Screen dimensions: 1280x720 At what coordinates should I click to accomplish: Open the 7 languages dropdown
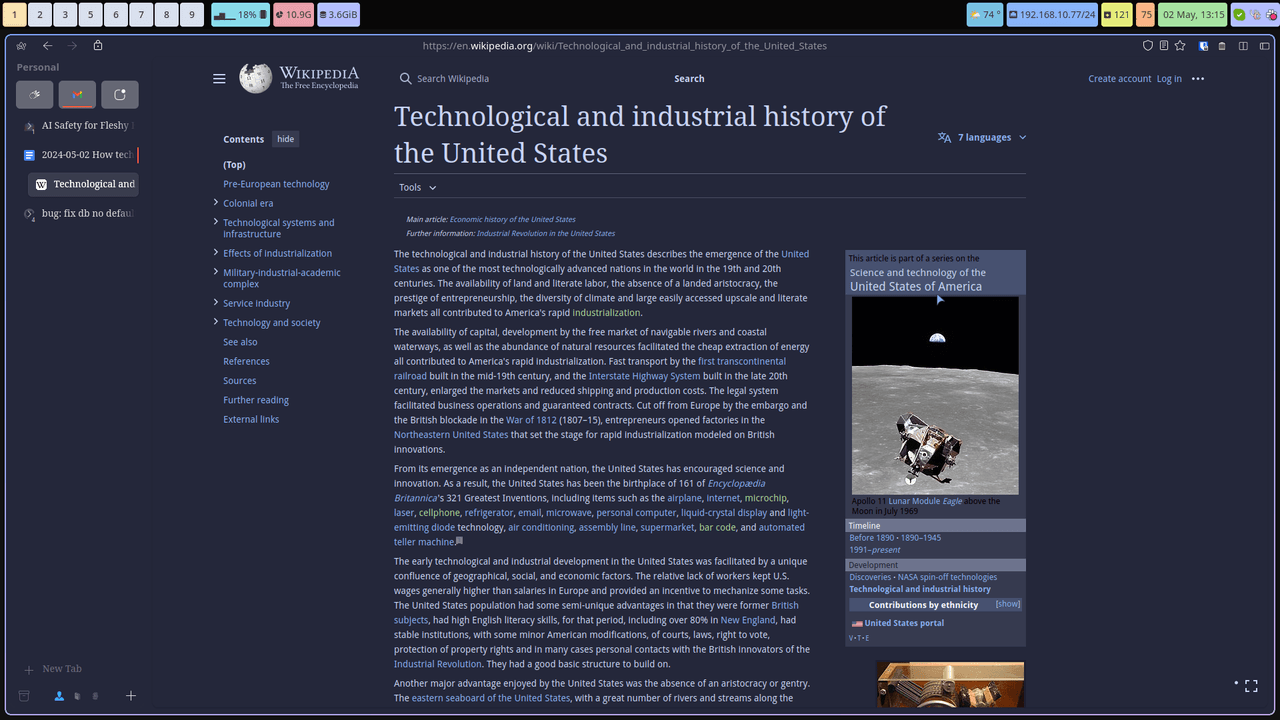(x=982, y=137)
